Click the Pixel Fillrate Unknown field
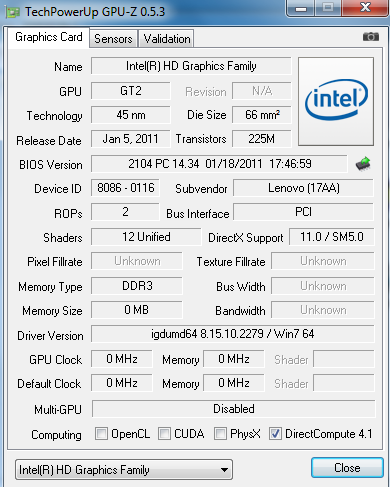The image size is (390, 487). pyautogui.click(x=137, y=261)
